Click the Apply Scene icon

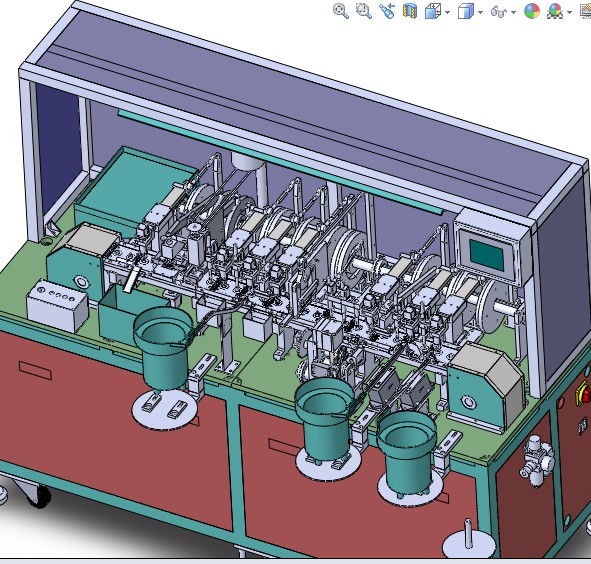[555, 11]
